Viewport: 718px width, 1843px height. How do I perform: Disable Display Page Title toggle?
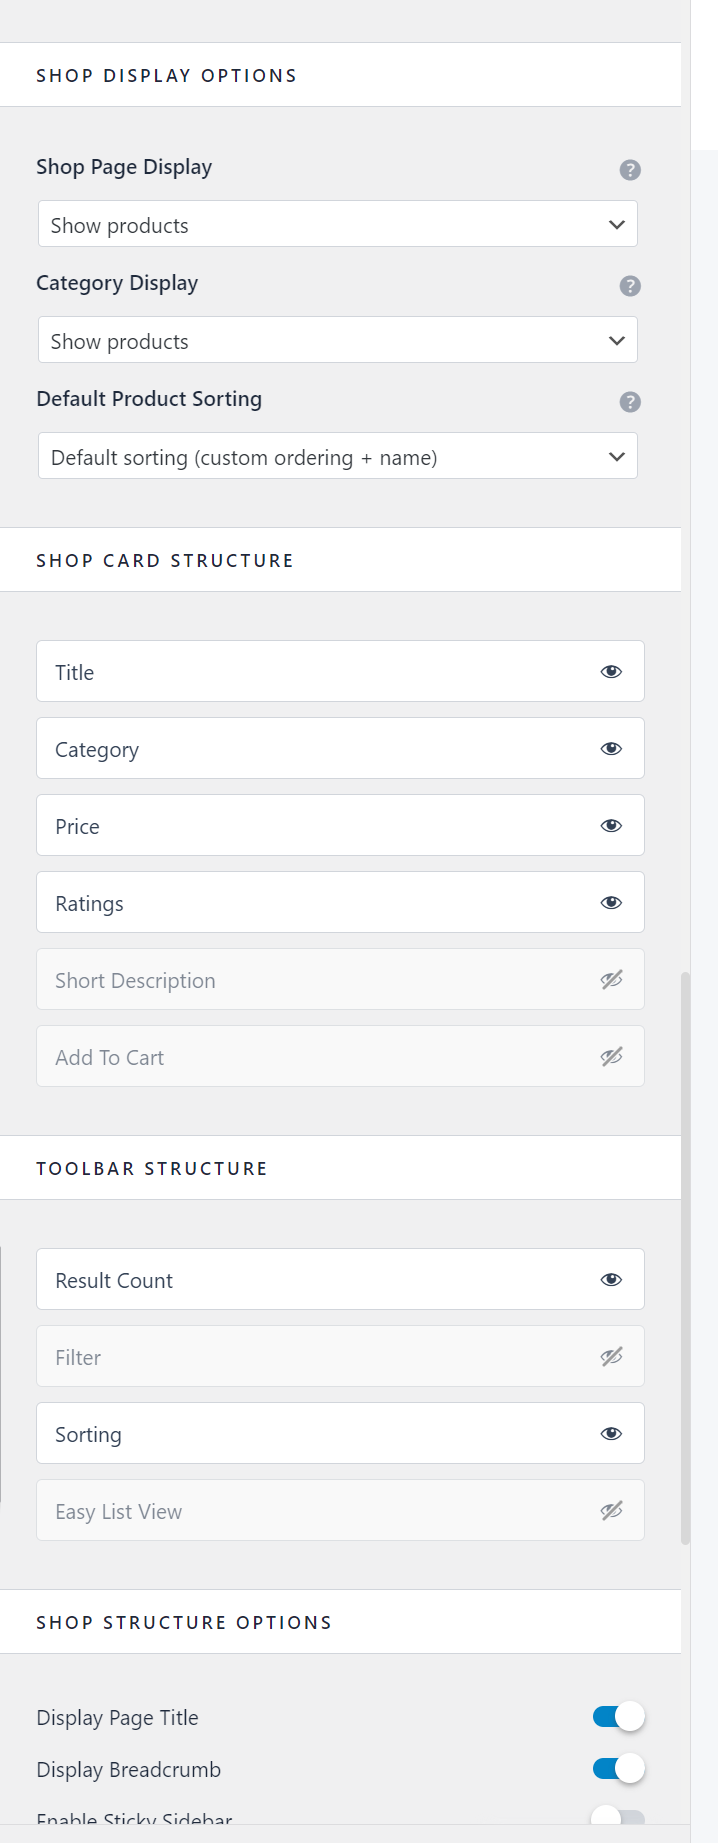point(618,1717)
